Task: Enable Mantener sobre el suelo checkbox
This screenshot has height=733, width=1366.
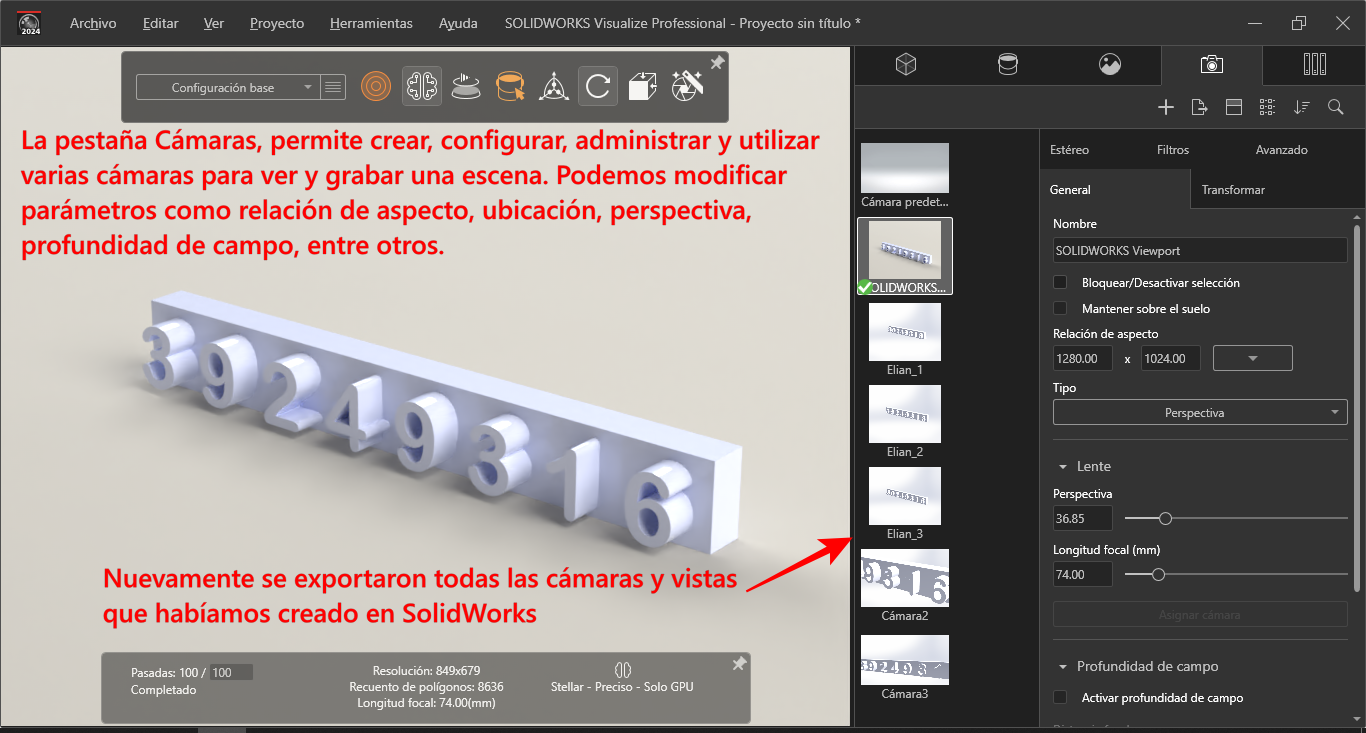Action: pos(1060,309)
